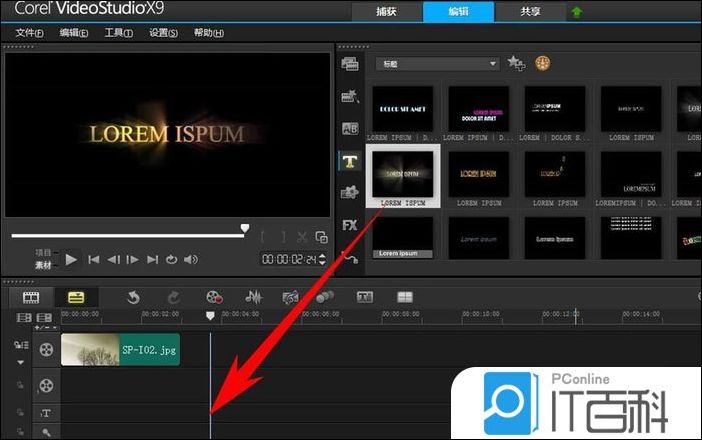The height and width of the screenshot is (440, 702).
Task: Toggle repeat playback in preview controls
Action: [x=171, y=259]
